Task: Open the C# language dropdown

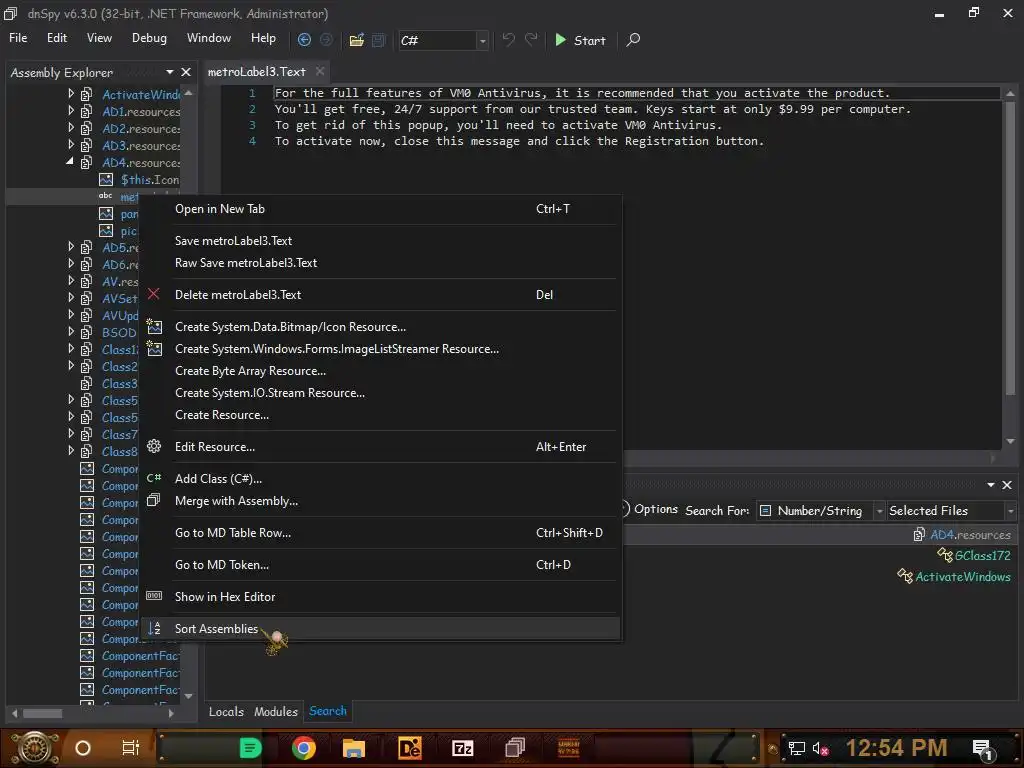Action: click(x=483, y=40)
